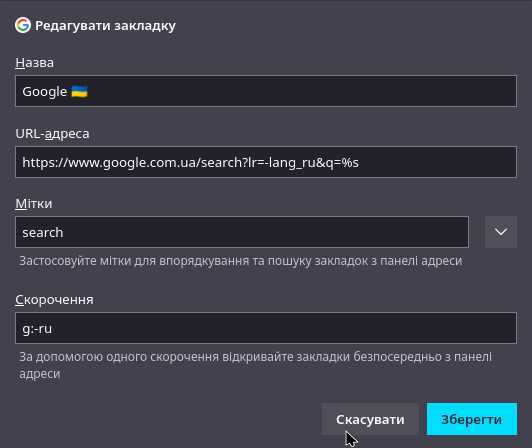Click the Скорочення field label
The height and width of the screenshot is (448, 532).
54,300
